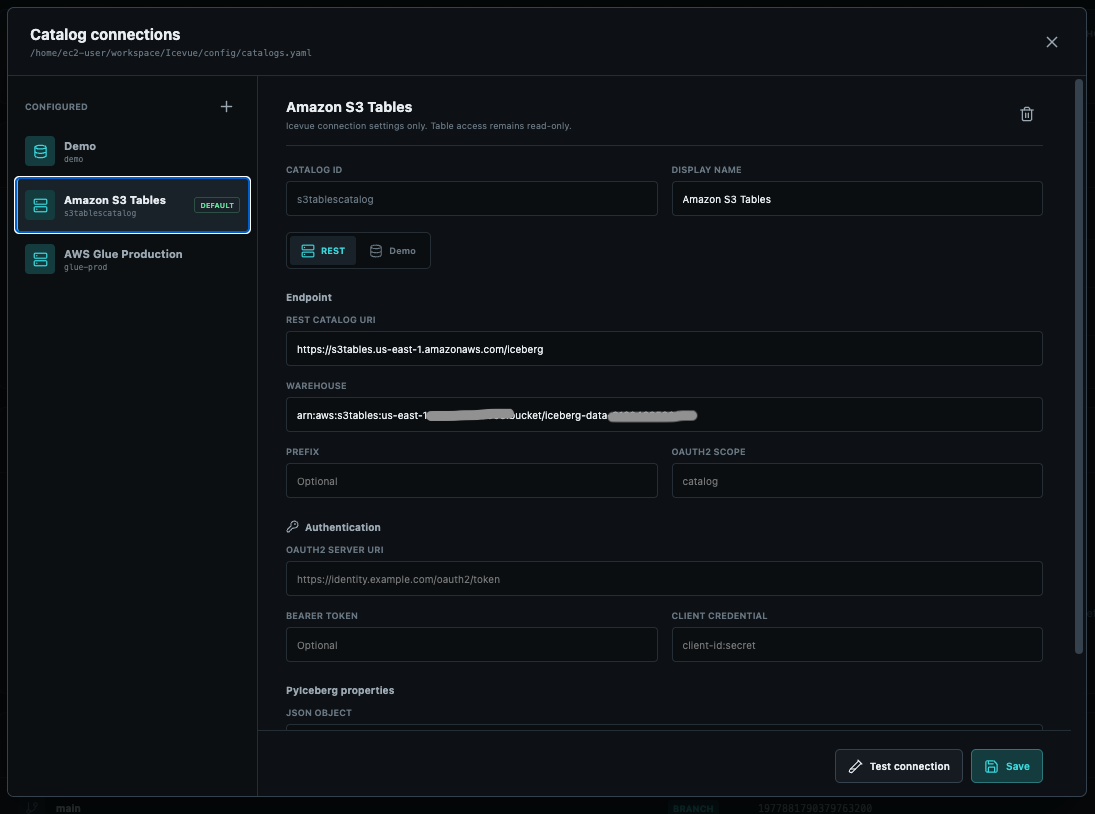Focus the OAuth2 Server URI field
Screen dimensions: 1095x814
664,579
